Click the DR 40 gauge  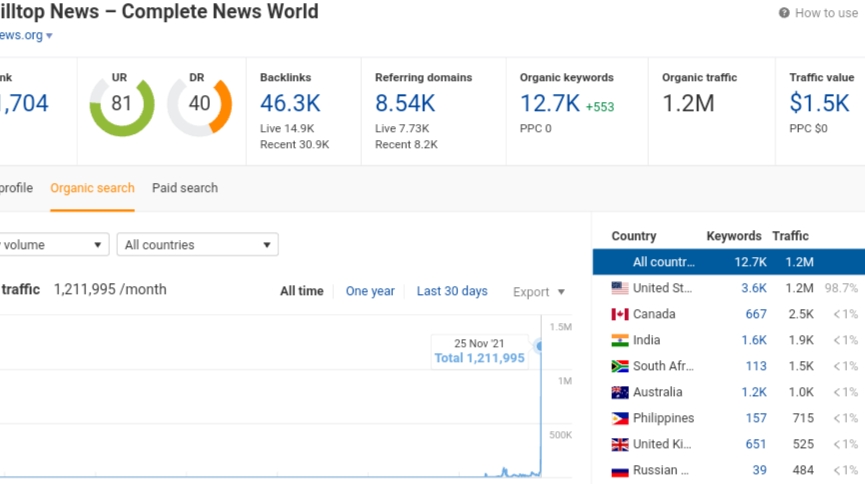point(199,104)
